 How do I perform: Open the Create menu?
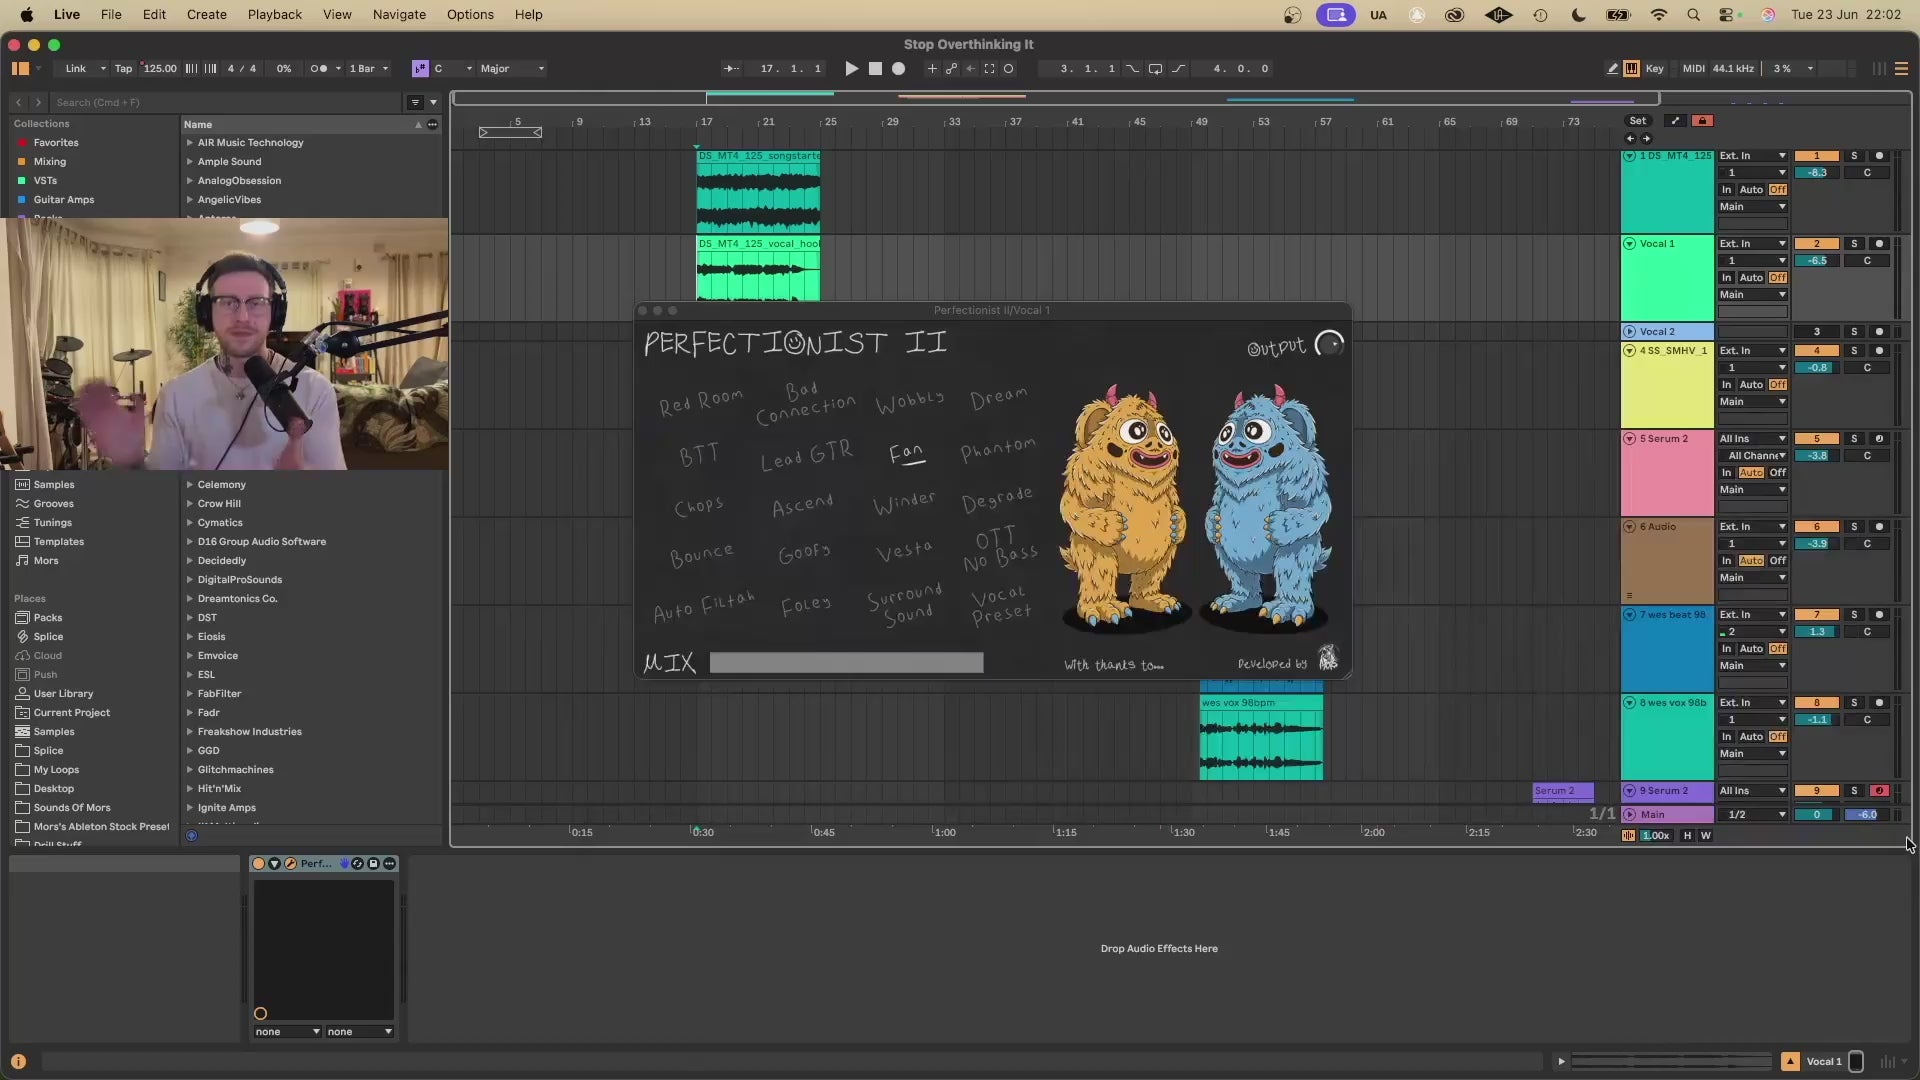click(x=206, y=15)
